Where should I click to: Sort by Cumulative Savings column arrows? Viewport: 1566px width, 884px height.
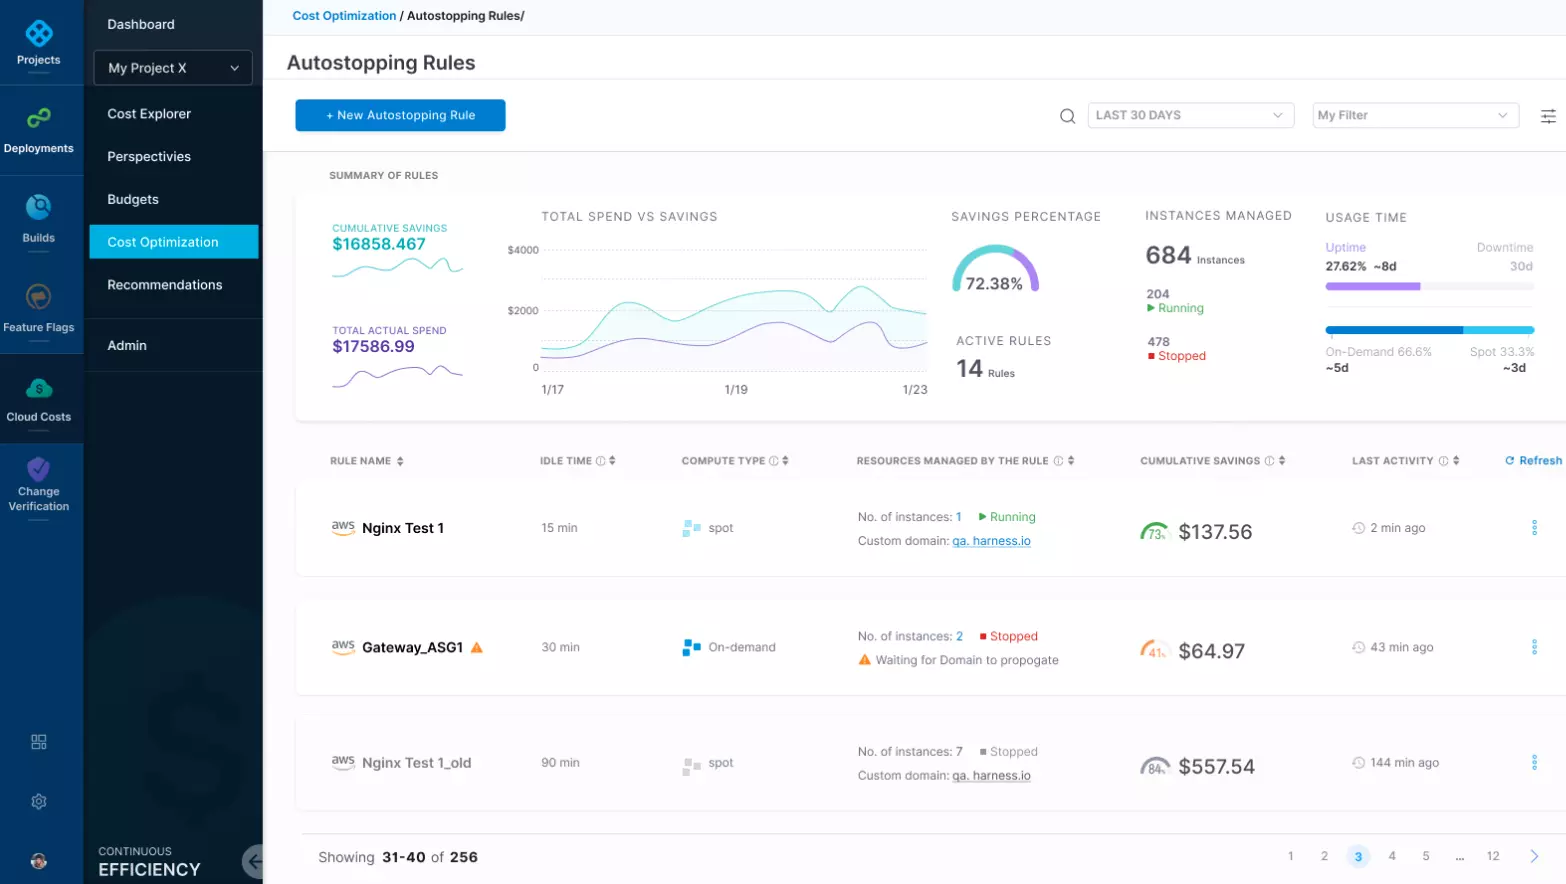tap(1282, 461)
